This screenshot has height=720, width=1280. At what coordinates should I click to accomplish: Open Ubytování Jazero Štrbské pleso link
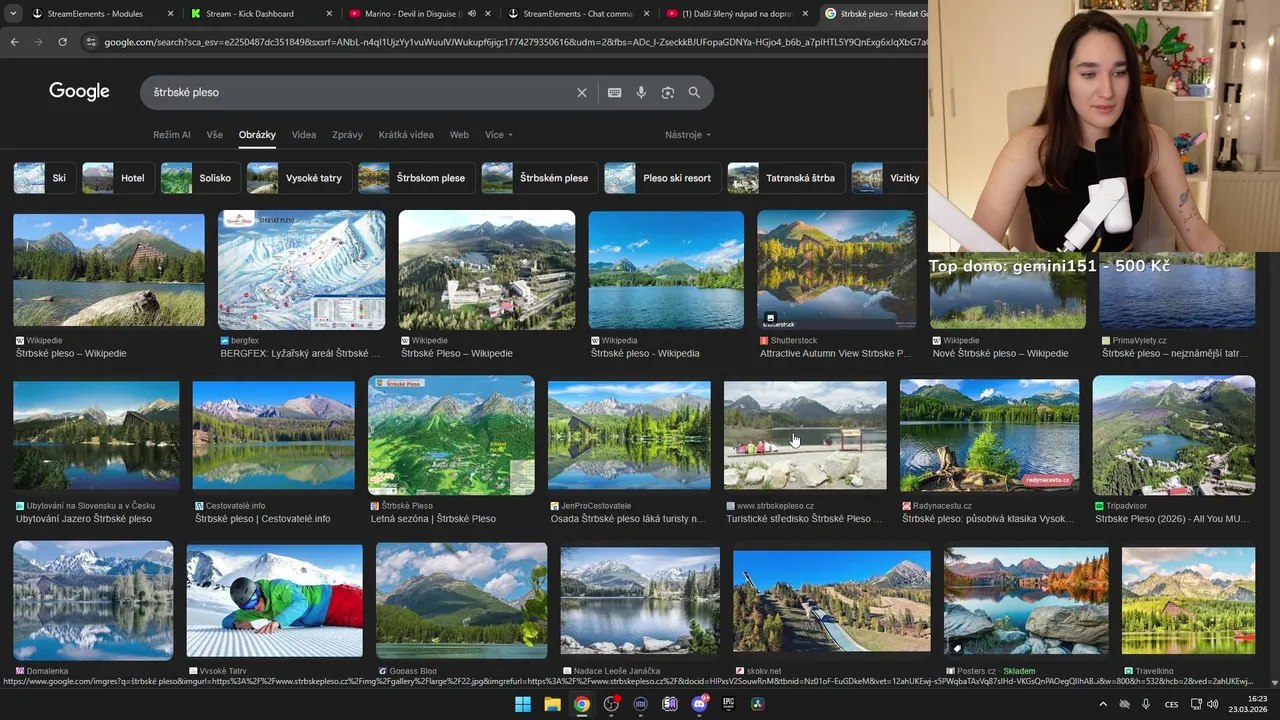coord(84,519)
